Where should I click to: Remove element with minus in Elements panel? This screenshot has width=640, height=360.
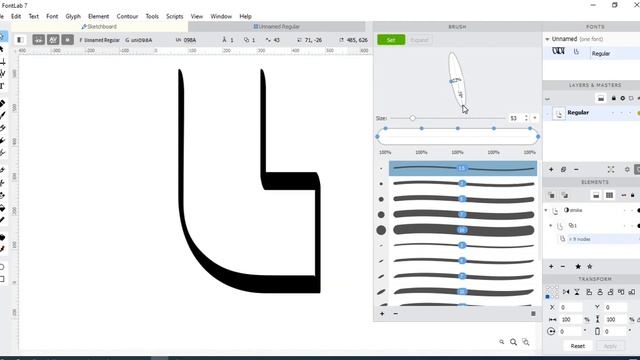[x=563, y=267]
